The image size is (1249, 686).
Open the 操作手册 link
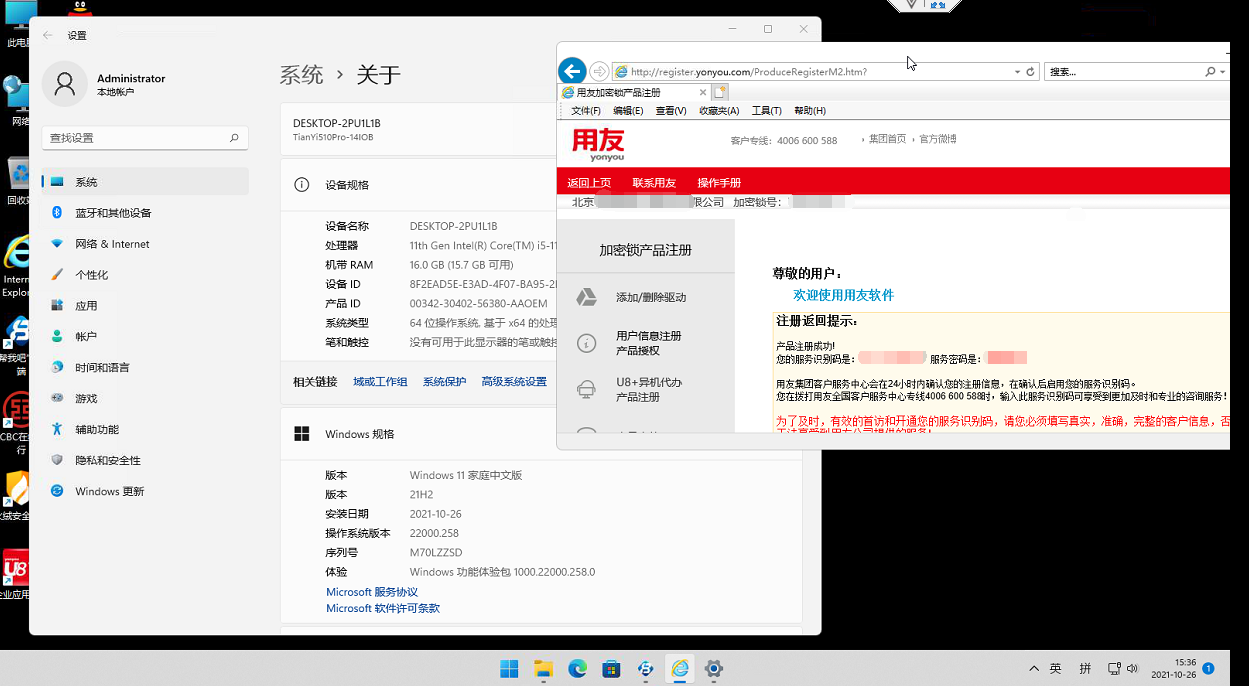coord(719,183)
